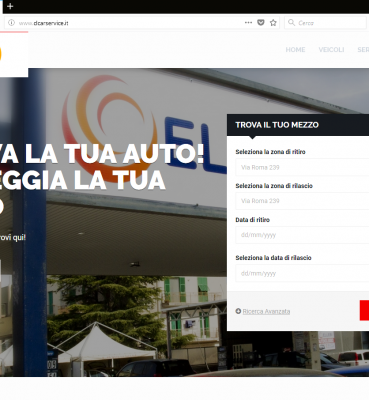Open the page actions three-dot menu
The width and height of the screenshot is (369, 400).
click(248, 23)
